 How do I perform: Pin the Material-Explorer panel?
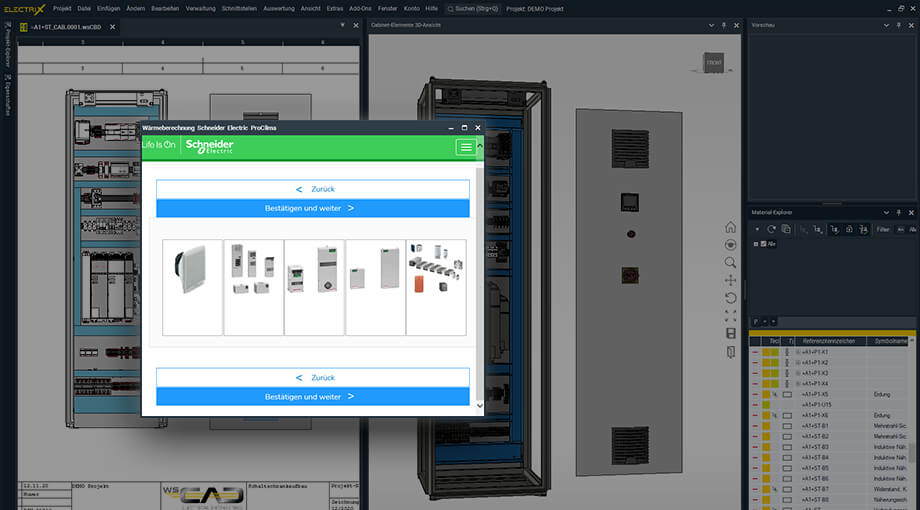click(899, 212)
